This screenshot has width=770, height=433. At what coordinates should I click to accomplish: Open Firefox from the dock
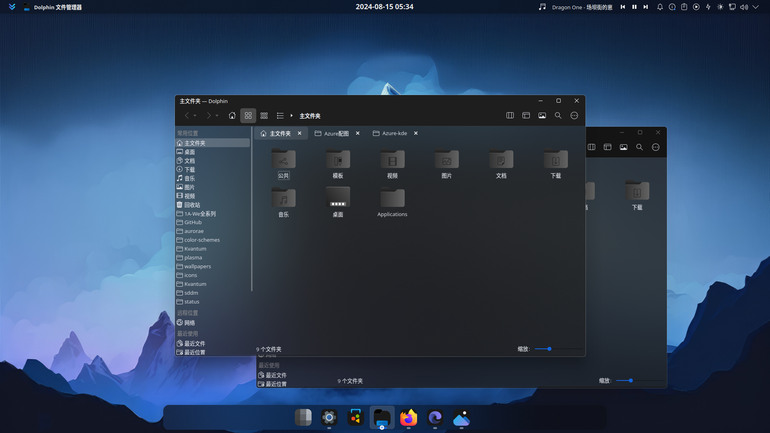click(x=409, y=418)
